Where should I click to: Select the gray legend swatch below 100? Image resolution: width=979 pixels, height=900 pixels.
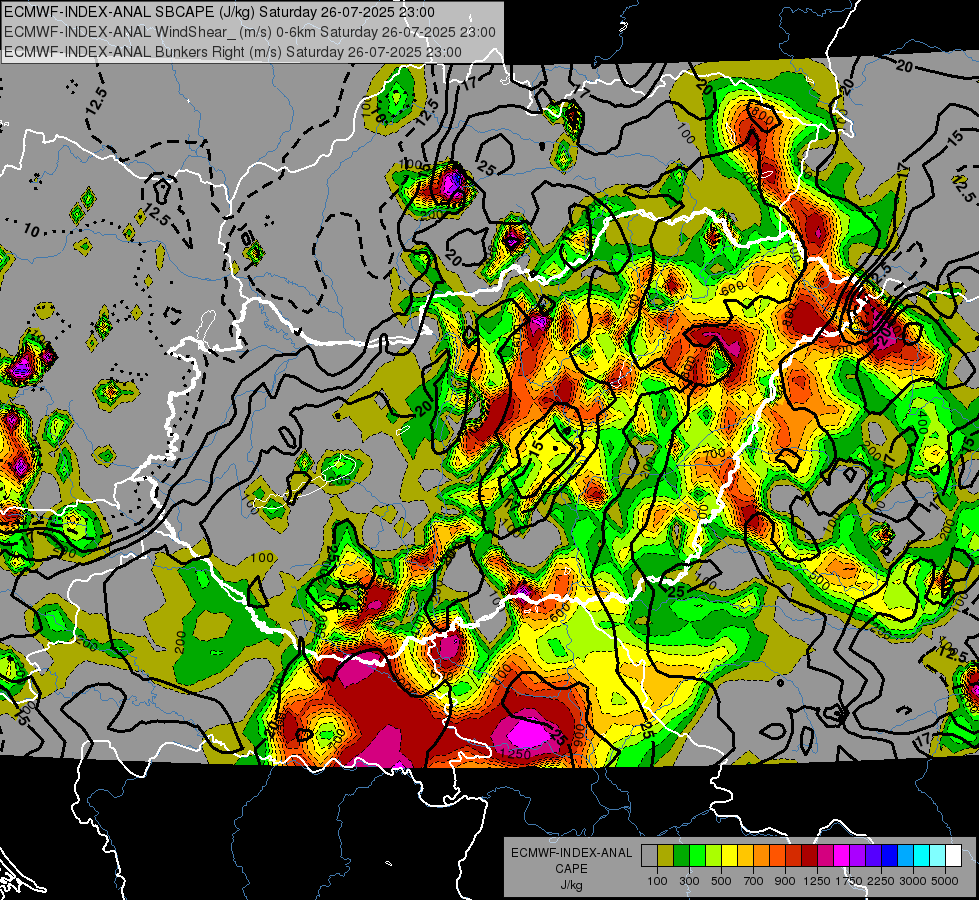click(649, 856)
